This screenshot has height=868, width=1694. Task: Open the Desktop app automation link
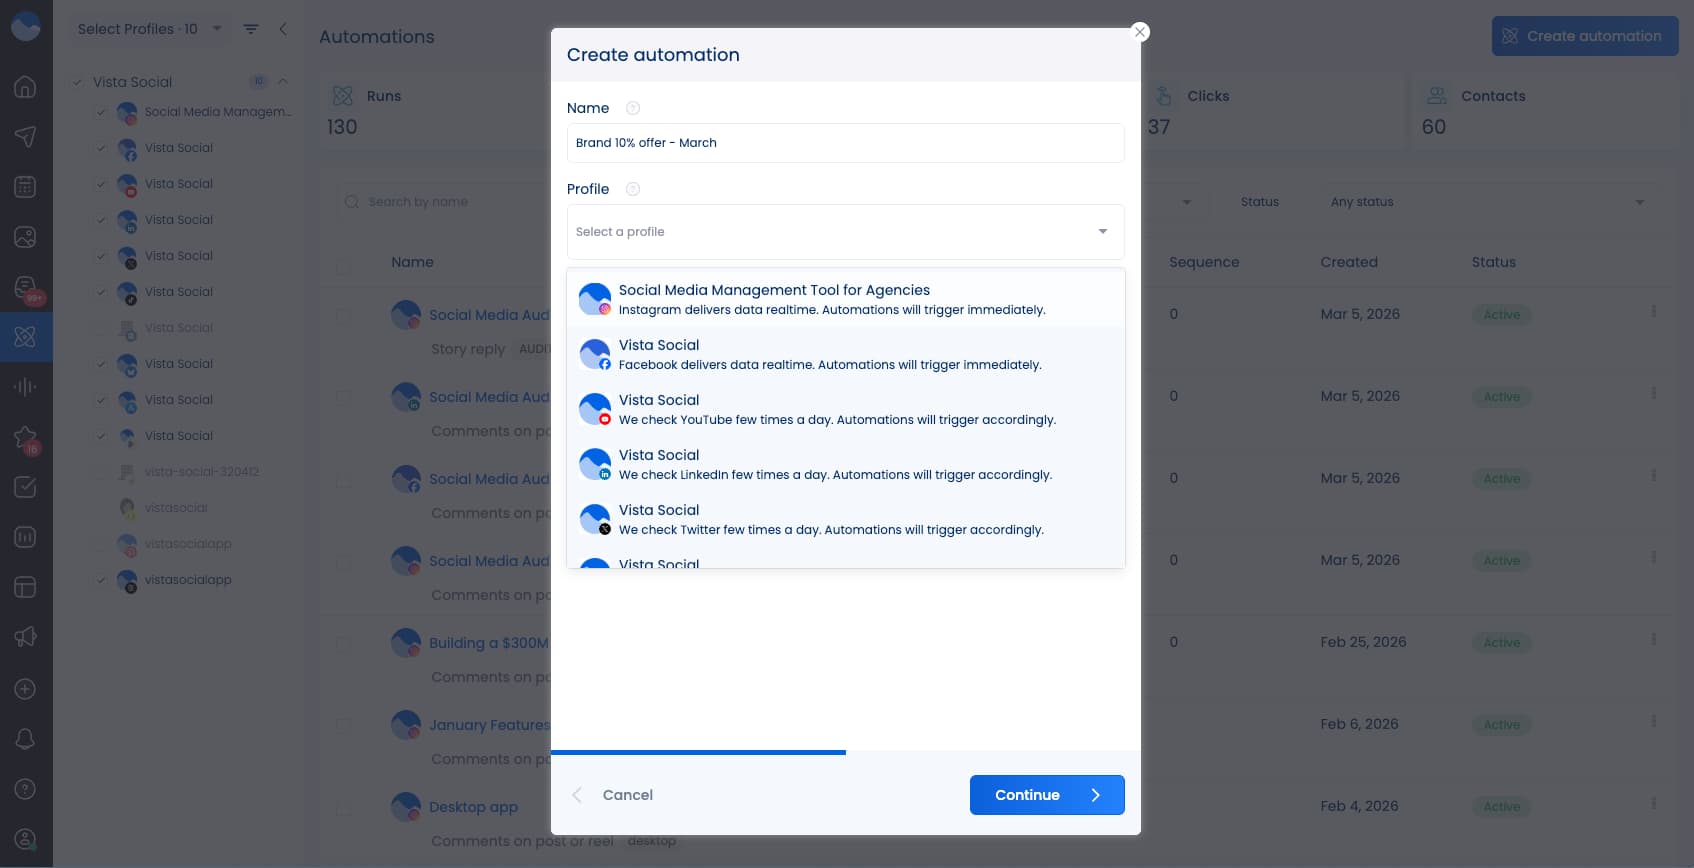tap(473, 807)
